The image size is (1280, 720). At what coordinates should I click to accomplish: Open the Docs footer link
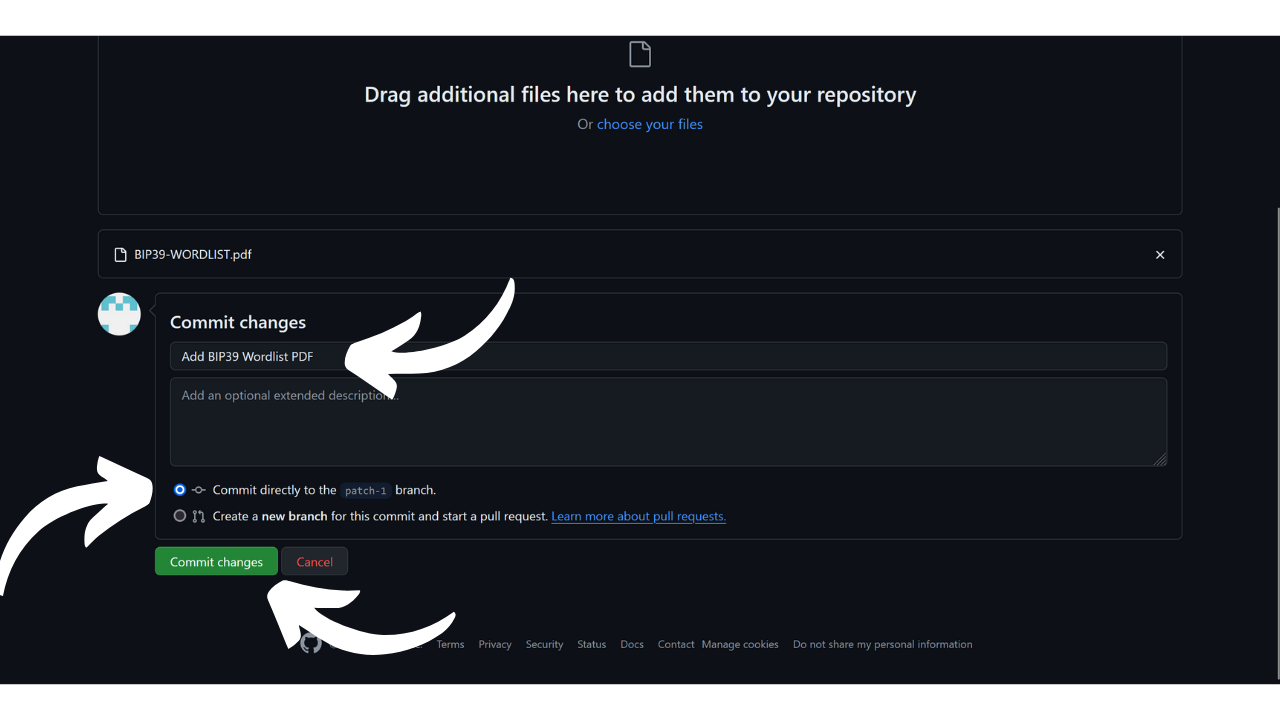[632, 644]
